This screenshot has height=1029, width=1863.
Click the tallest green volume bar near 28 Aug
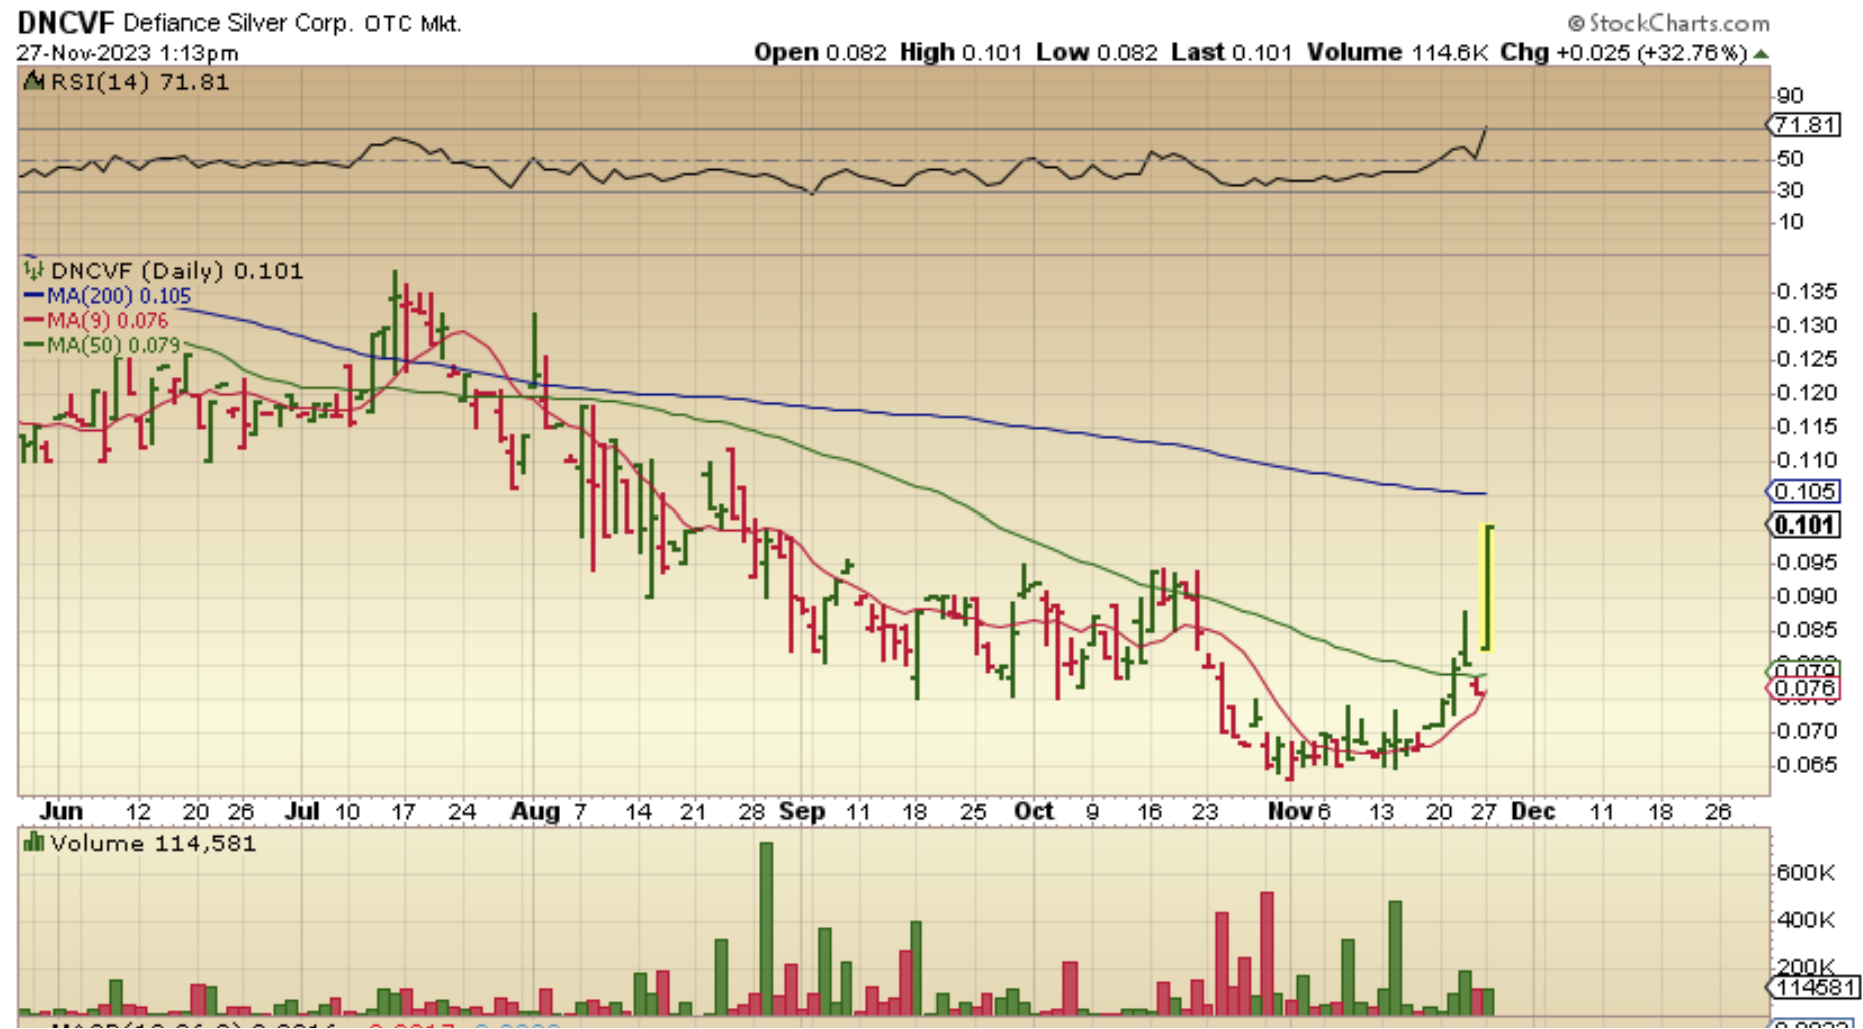pyautogui.click(x=766, y=929)
